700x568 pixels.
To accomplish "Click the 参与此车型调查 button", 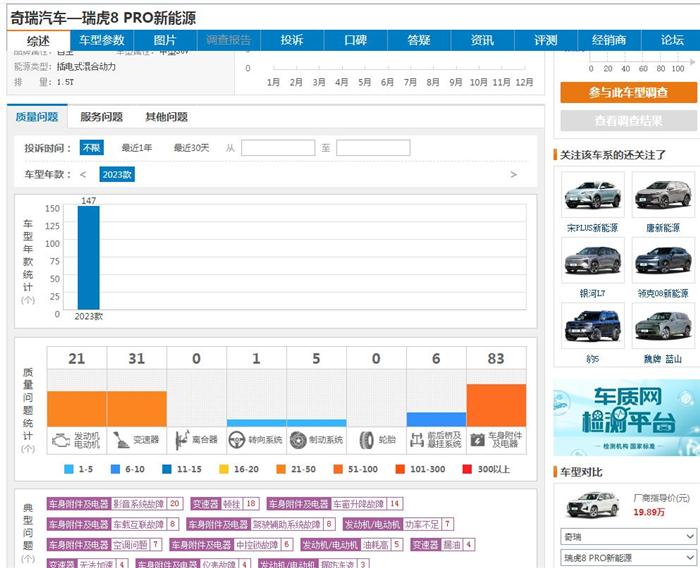I will pyautogui.click(x=629, y=92).
